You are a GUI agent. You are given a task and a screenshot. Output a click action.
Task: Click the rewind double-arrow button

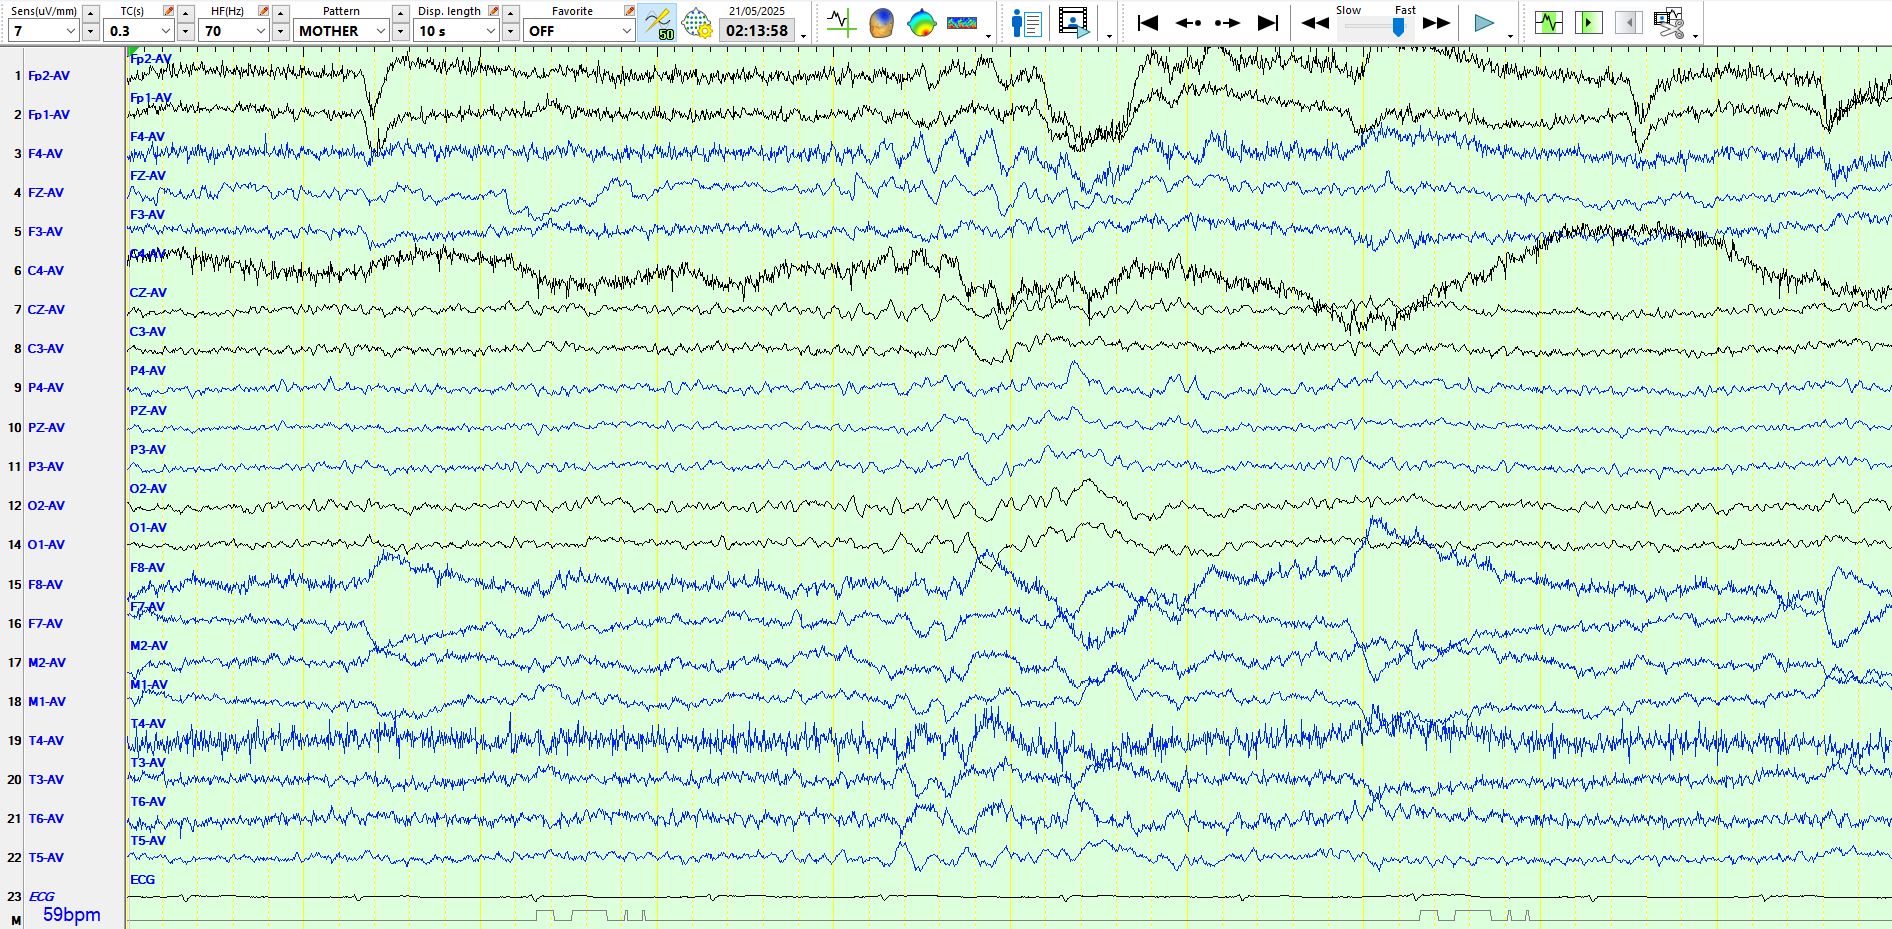[1315, 23]
